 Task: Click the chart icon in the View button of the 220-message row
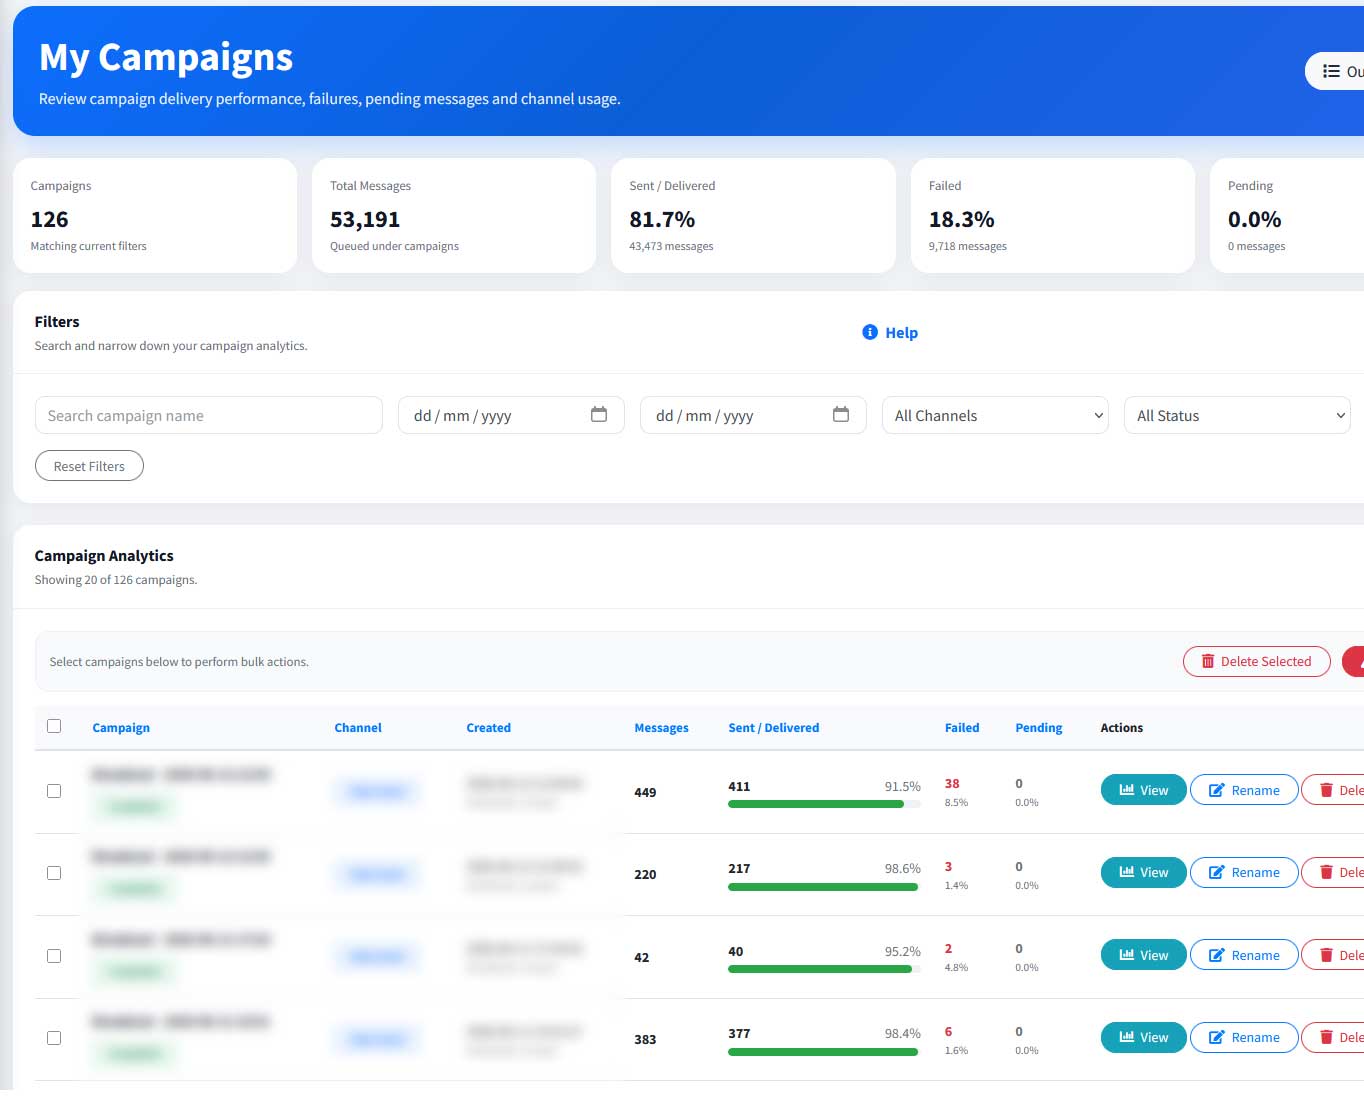(1127, 872)
